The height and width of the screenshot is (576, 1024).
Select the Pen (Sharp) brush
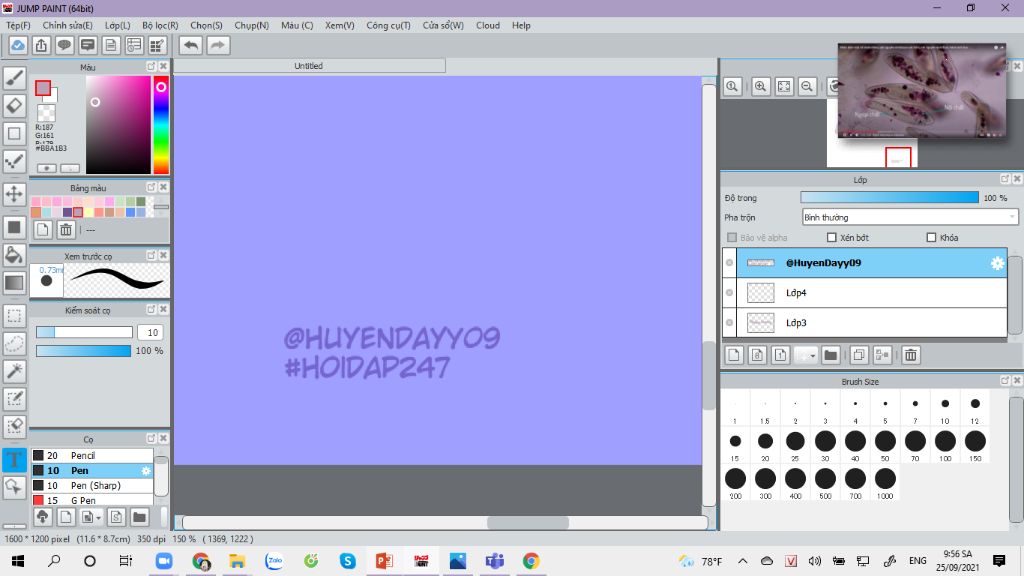tap(92, 485)
